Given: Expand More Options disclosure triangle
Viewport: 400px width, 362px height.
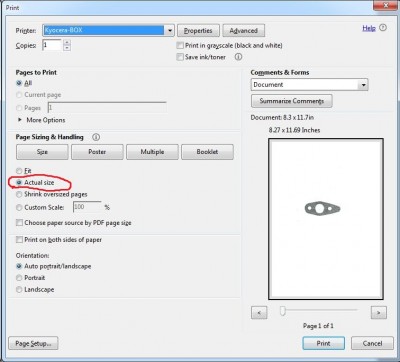Looking at the screenshot, I should [20, 119].
